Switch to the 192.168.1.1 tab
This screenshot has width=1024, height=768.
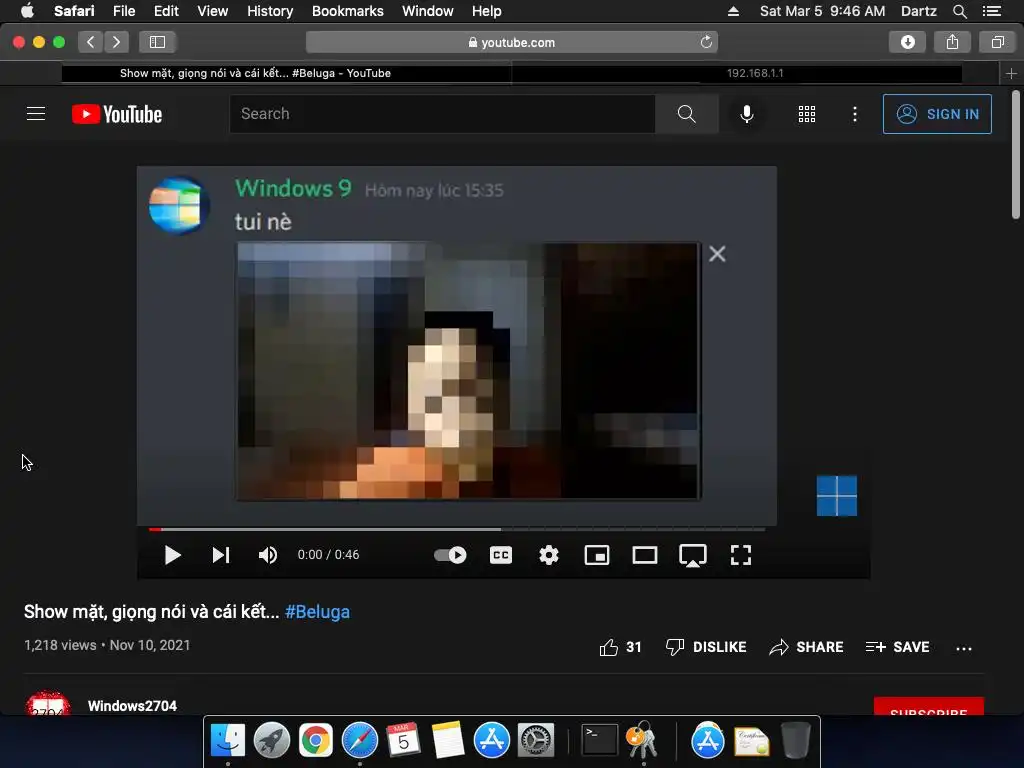click(x=755, y=73)
